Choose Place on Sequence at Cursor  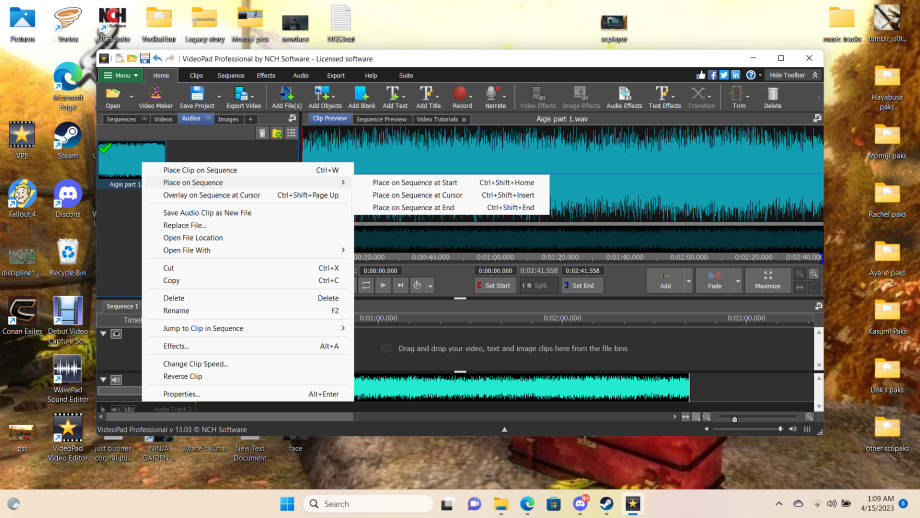click(x=452, y=195)
